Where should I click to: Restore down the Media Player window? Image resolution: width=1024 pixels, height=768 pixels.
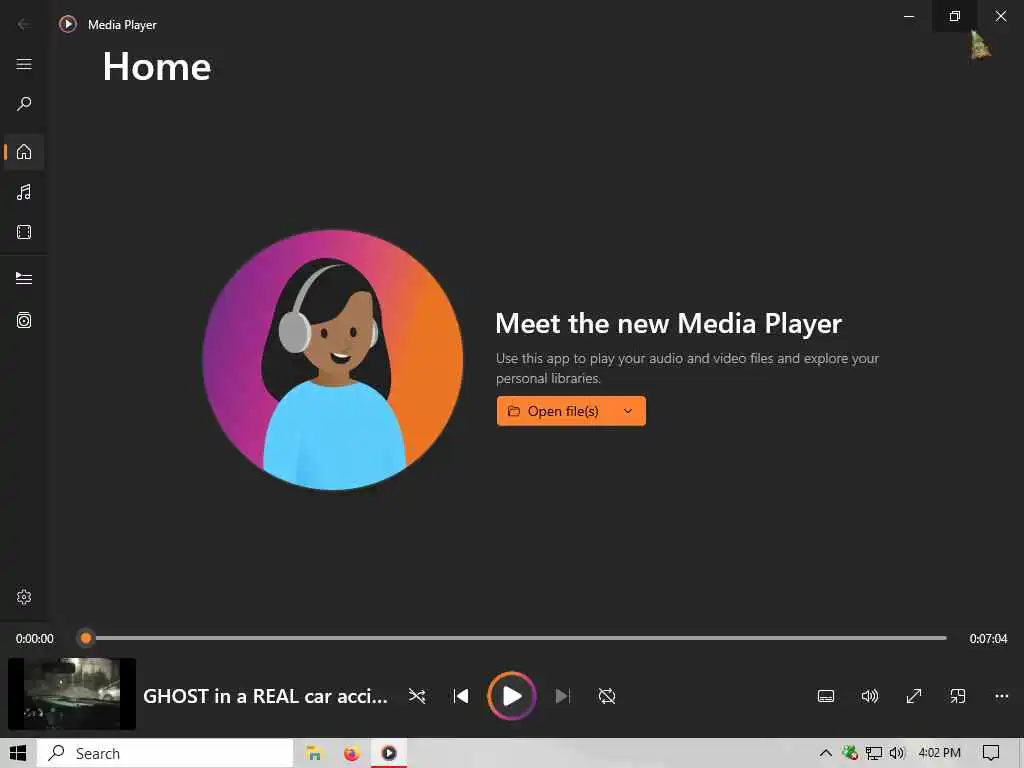coord(955,16)
